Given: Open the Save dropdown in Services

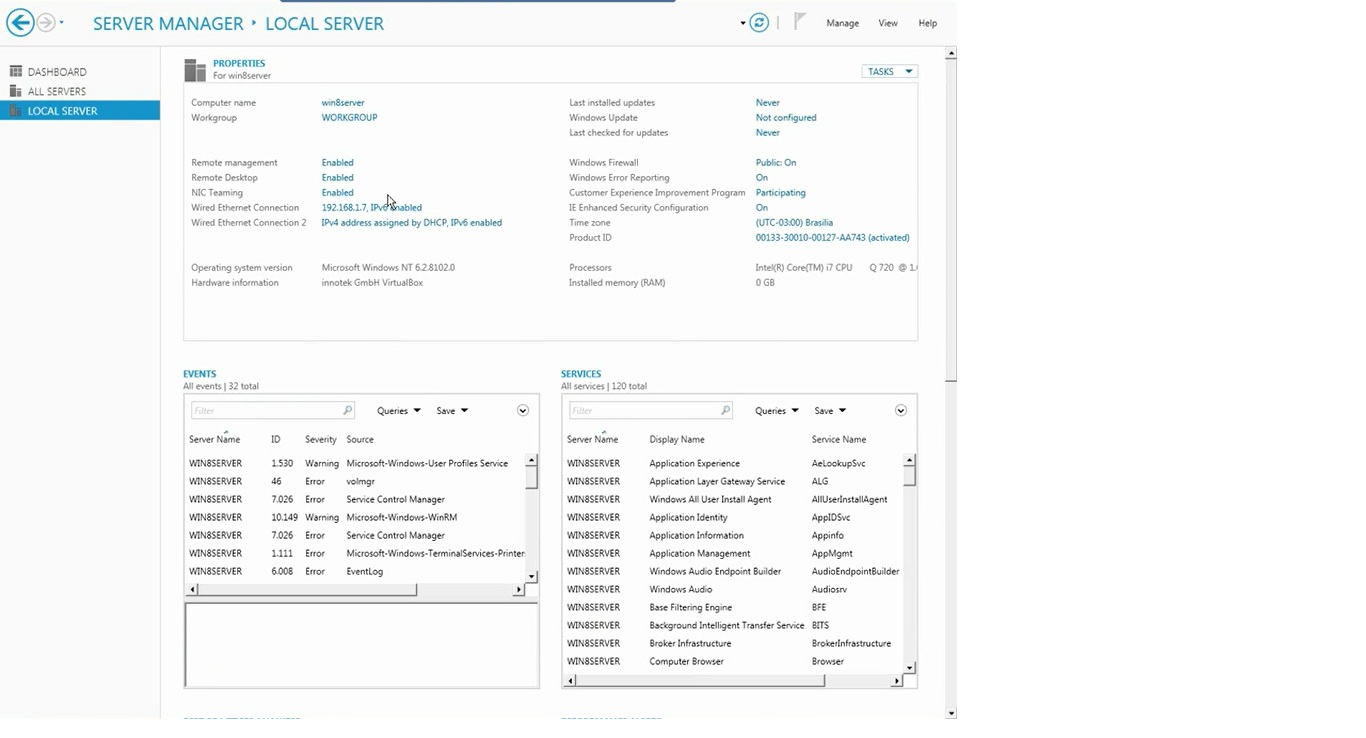Looking at the screenshot, I should click(x=830, y=411).
